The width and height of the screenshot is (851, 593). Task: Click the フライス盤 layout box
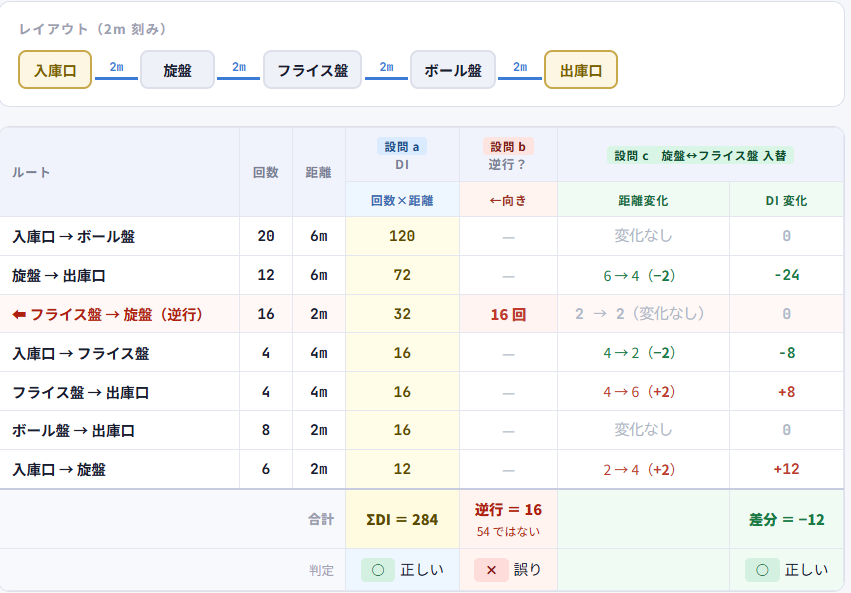click(312, 70)
